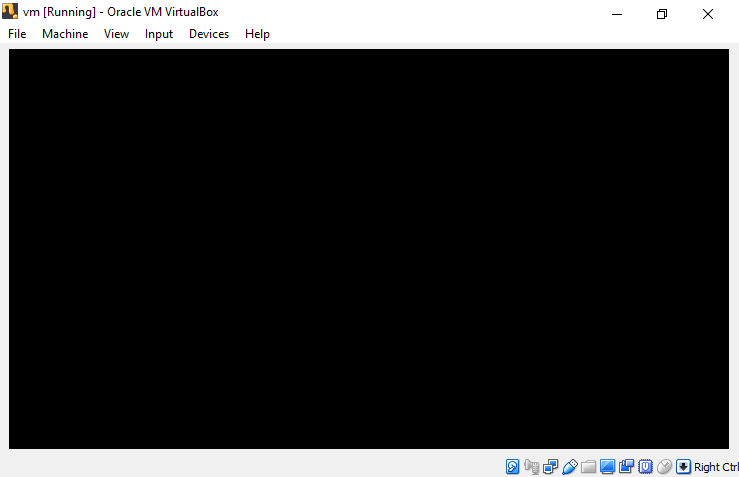739x477 pixels.
Task: Click the recording status icon
Action: point(626,467)
